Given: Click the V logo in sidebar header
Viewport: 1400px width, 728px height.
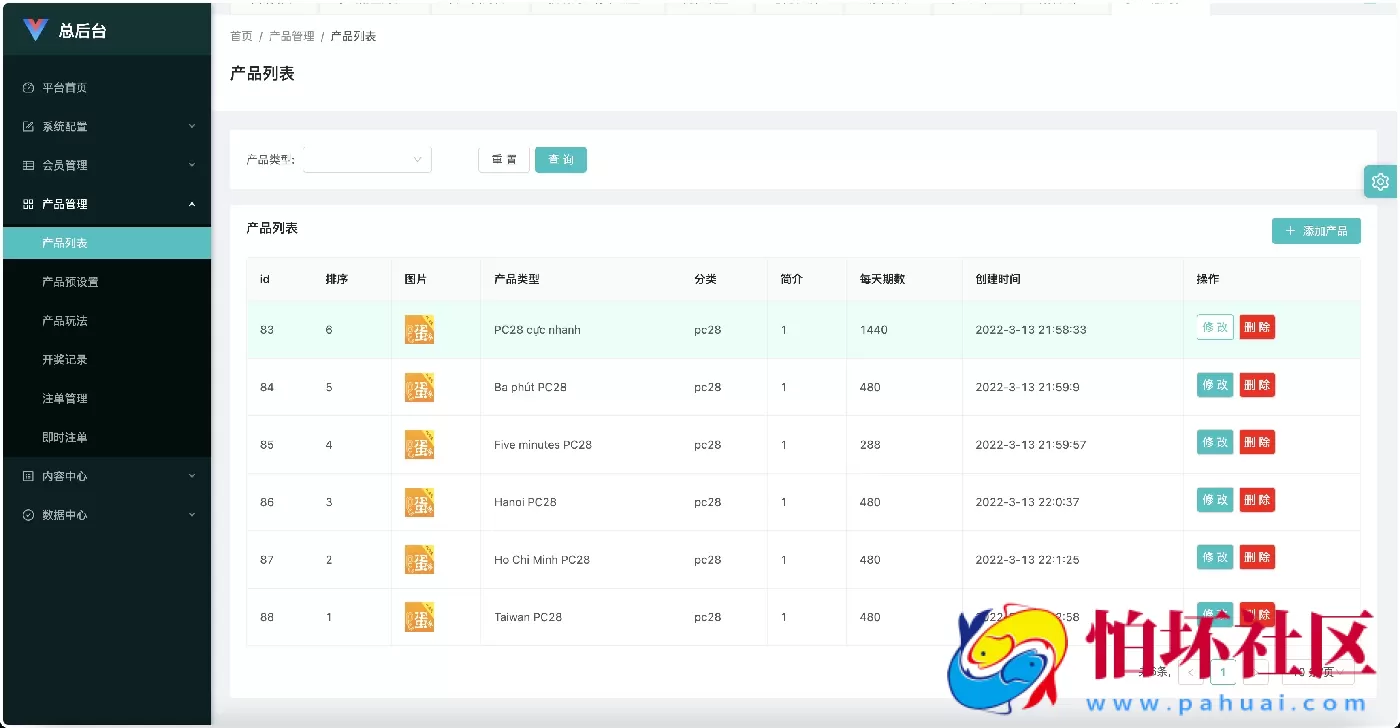Looking at the screenshot, I should coord(35,30).
